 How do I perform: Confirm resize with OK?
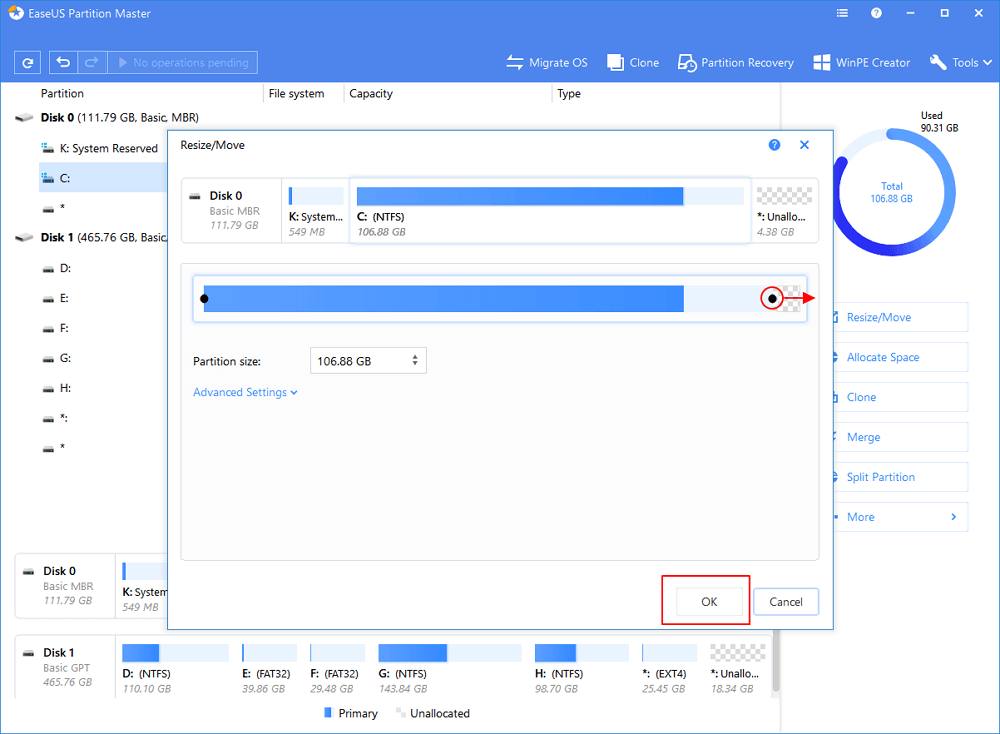point(709,601)
